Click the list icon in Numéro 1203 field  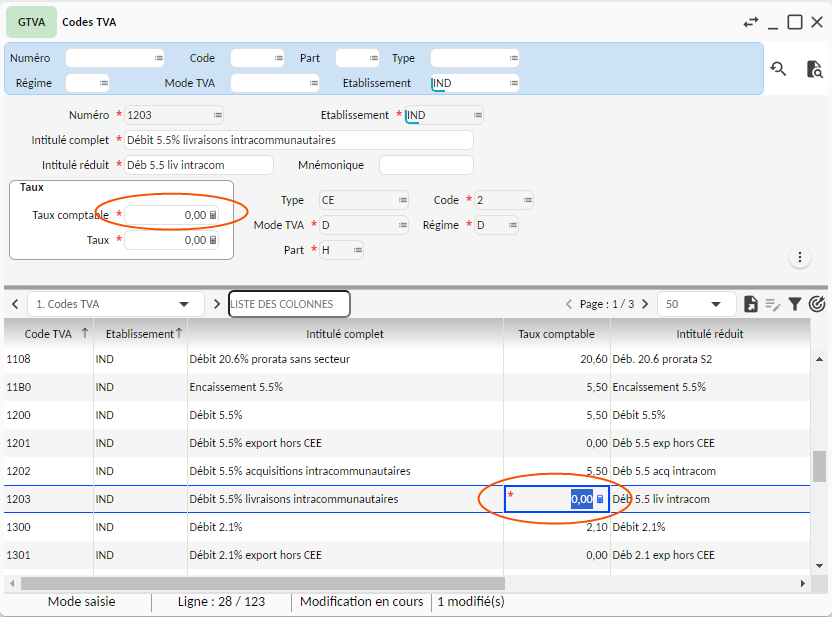pos(217,115)
